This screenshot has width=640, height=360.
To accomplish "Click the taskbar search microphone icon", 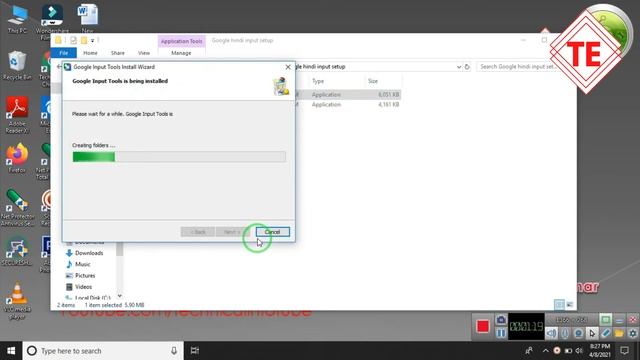I will coord(174,351).
